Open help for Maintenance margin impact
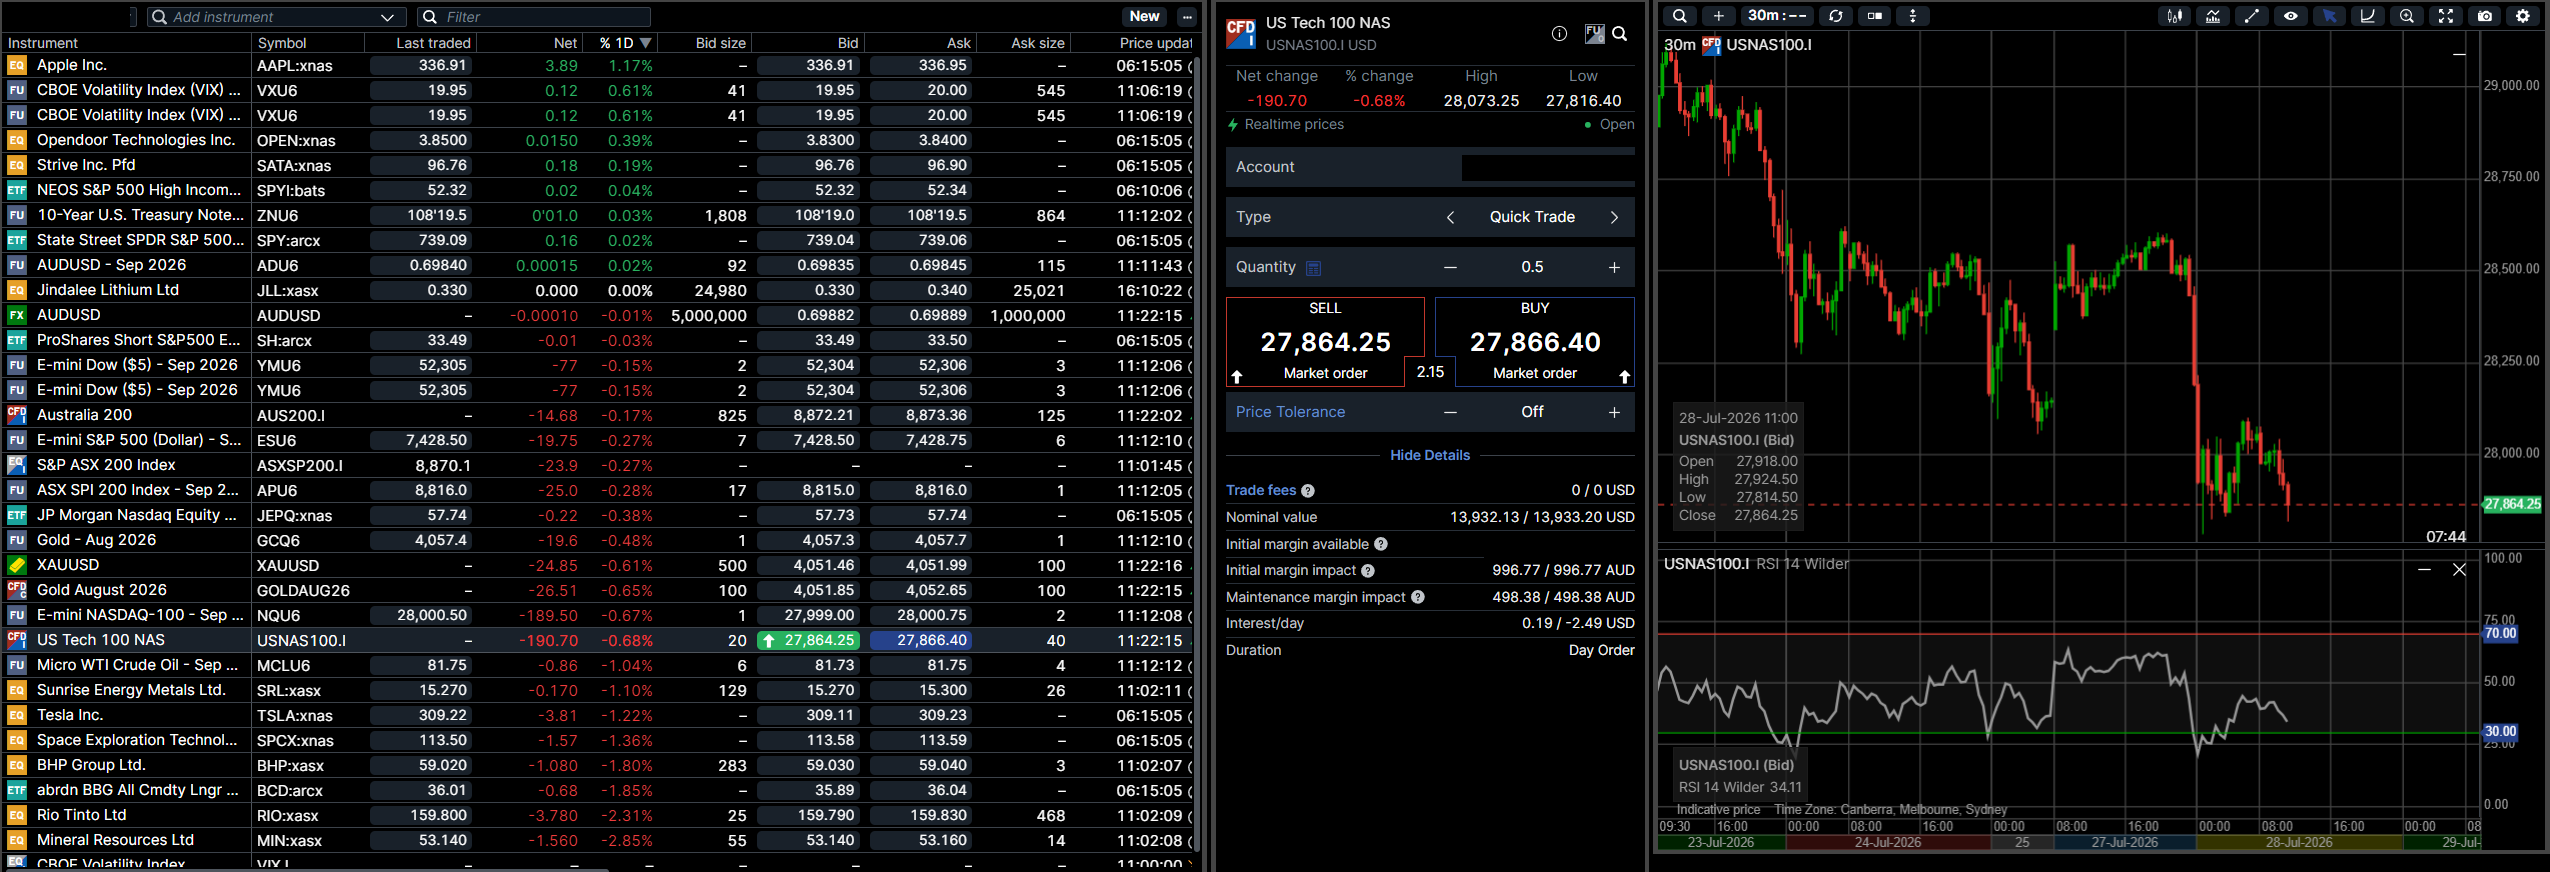The width and height of the screenshot is (2550, 872). 1418,597
